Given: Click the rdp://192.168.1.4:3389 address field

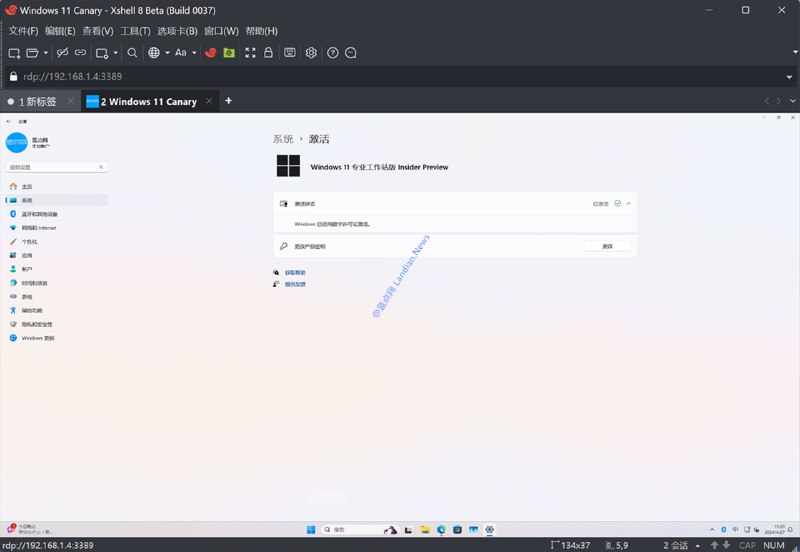Looking at the screenshot, I should coord(398,77).
